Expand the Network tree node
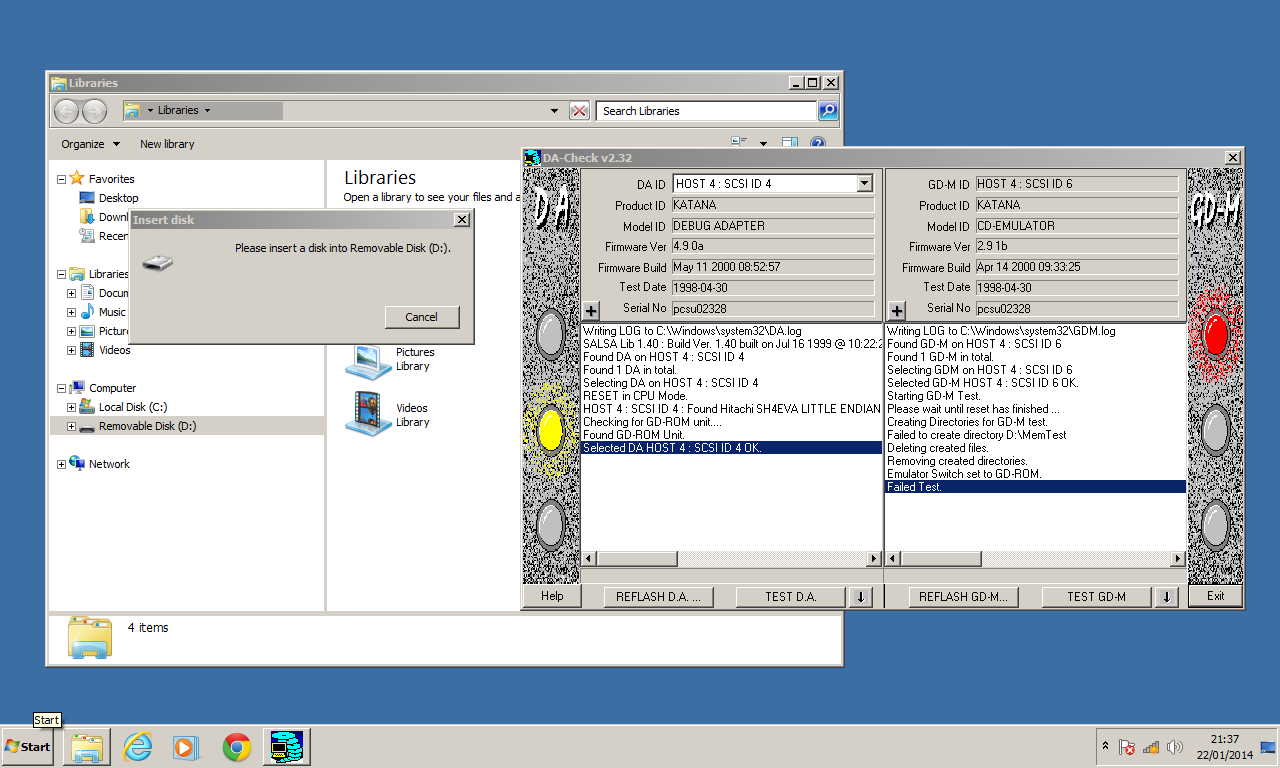Image resolution: width=1280 pixels, height=768 pixels. click(61, 464)
